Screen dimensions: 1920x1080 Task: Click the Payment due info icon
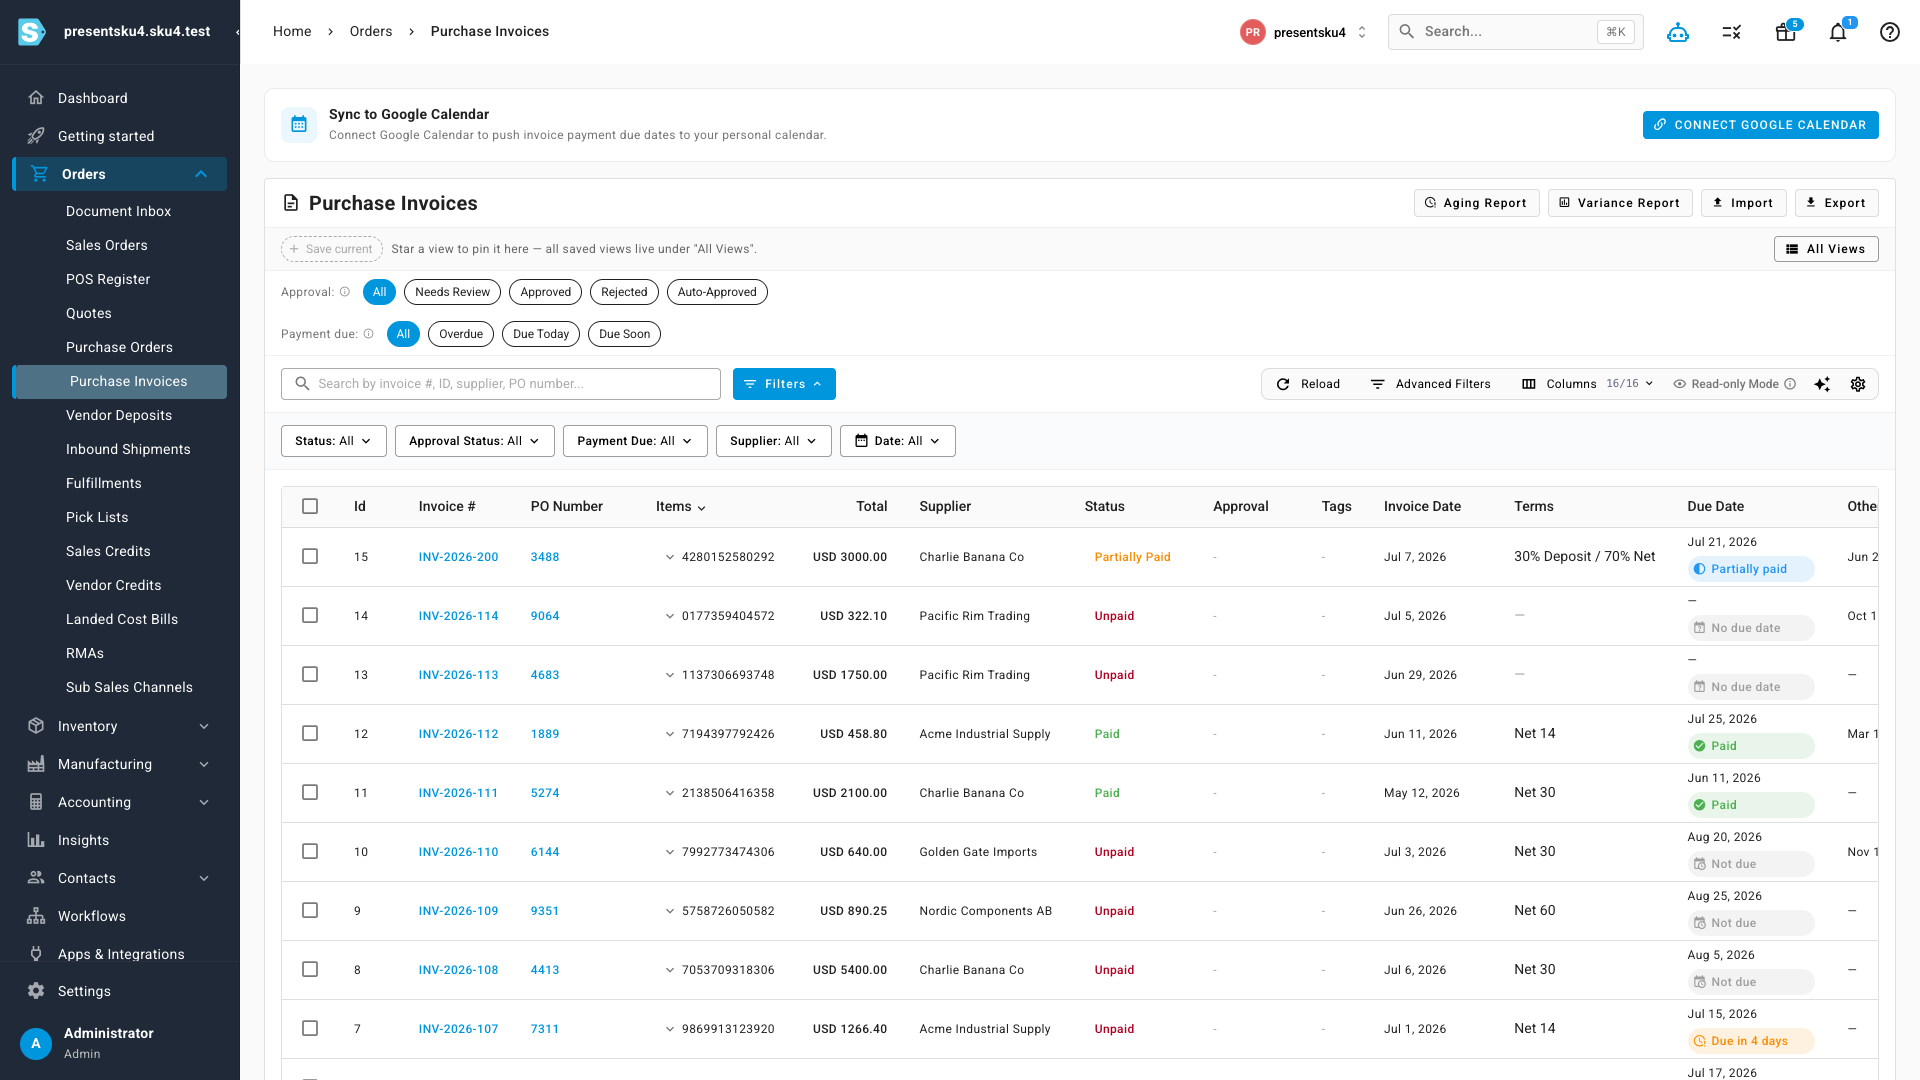pos(369,334)
